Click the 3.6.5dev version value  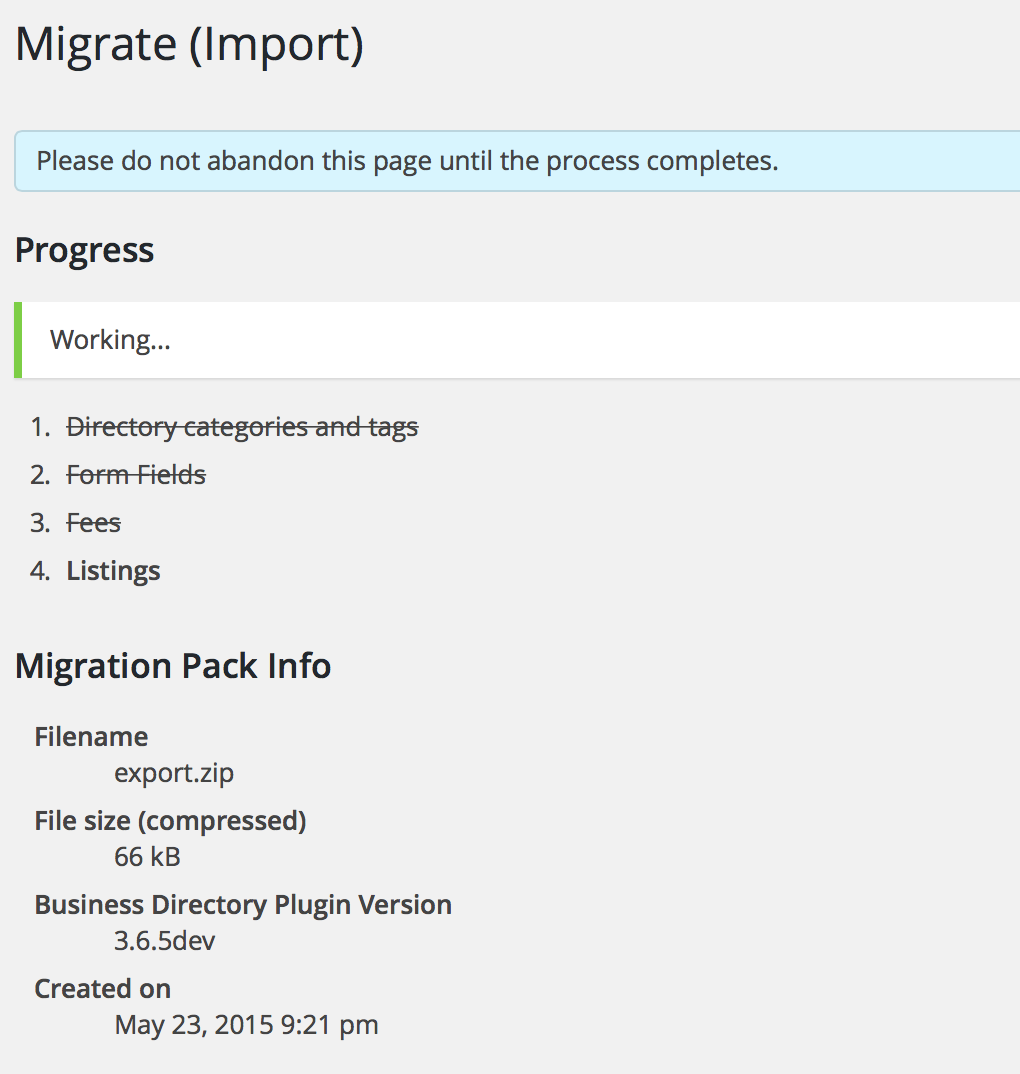click(164, 941)
